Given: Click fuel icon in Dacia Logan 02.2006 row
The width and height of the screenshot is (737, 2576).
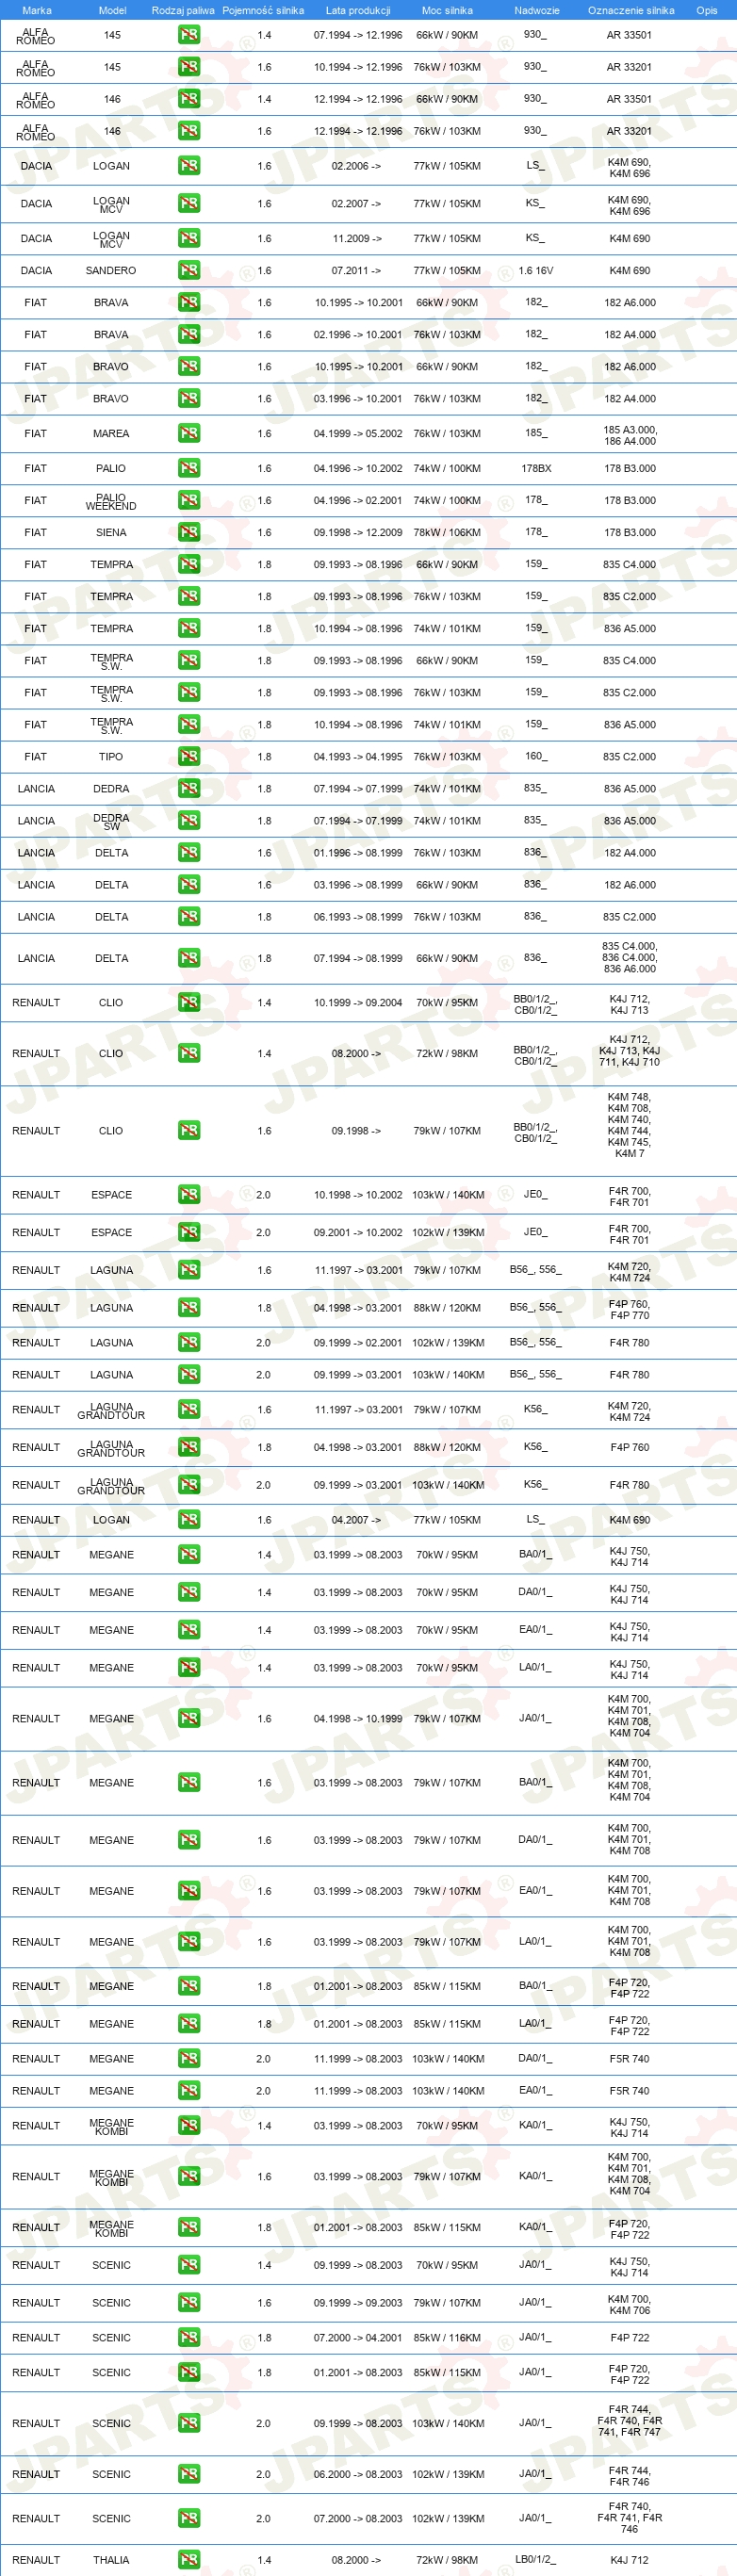Looking at the screenshot, I should click(189, 166).
